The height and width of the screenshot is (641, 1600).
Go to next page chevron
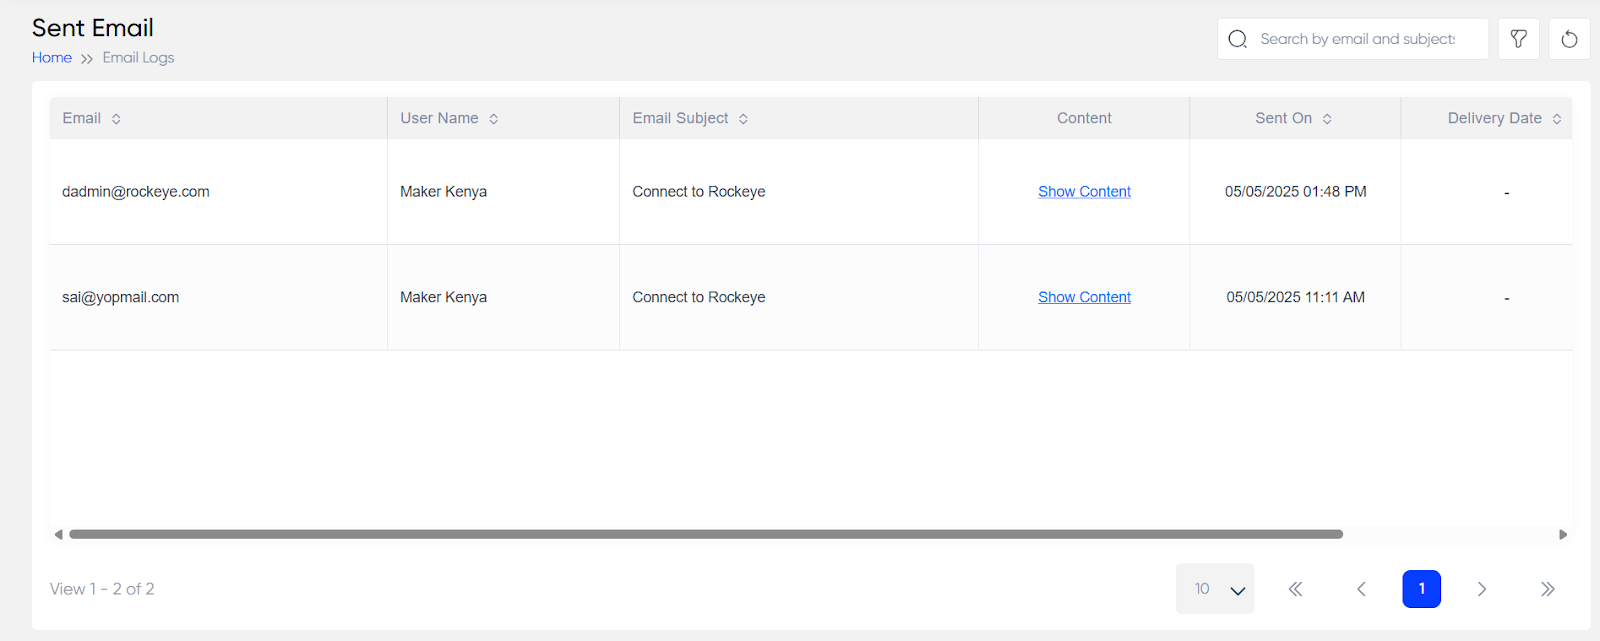1482,589
